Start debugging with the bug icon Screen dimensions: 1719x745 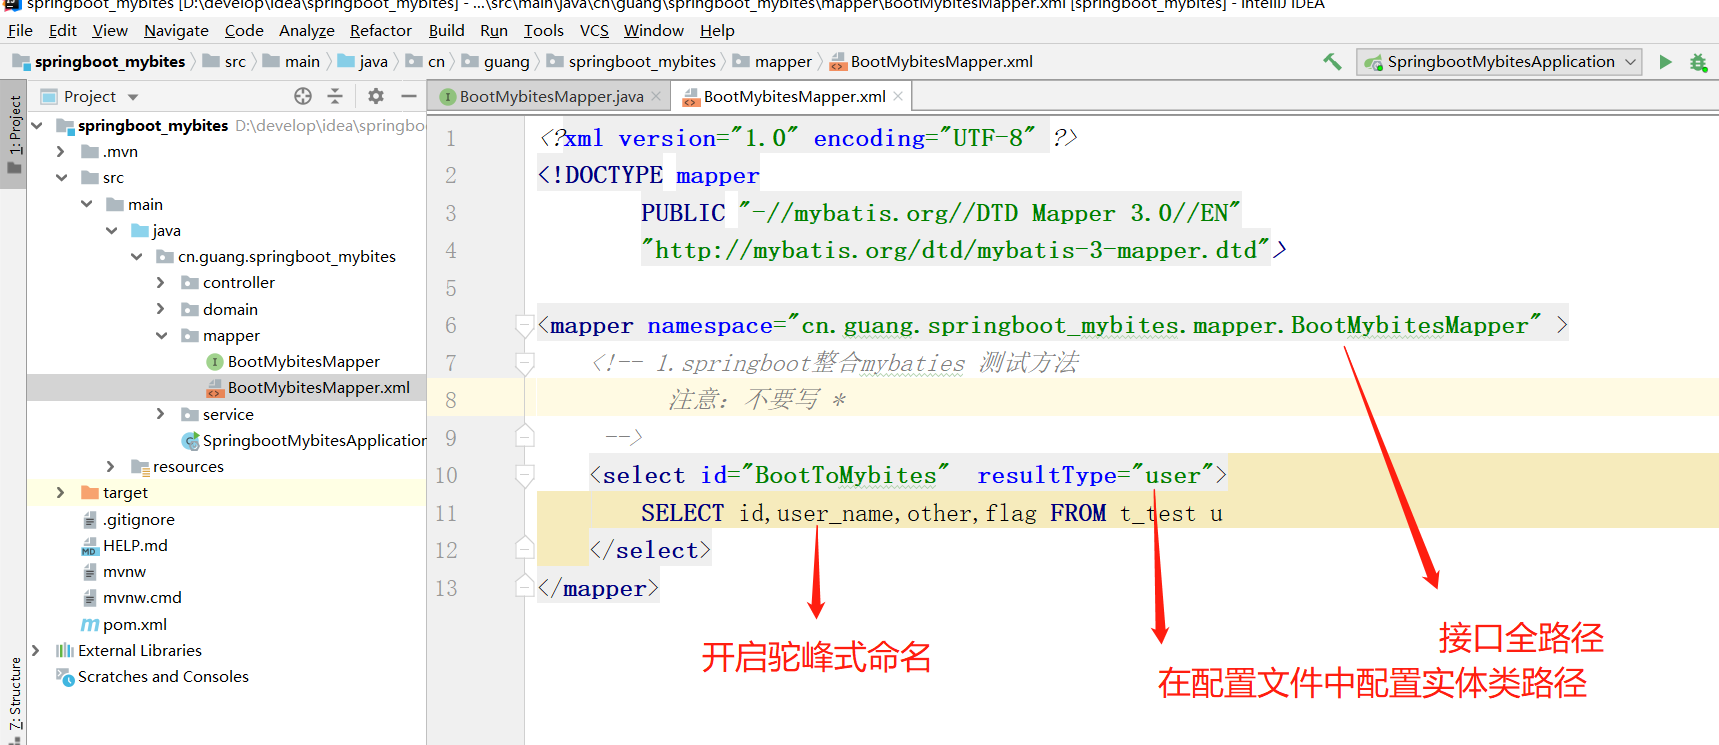pos(1698,62)
